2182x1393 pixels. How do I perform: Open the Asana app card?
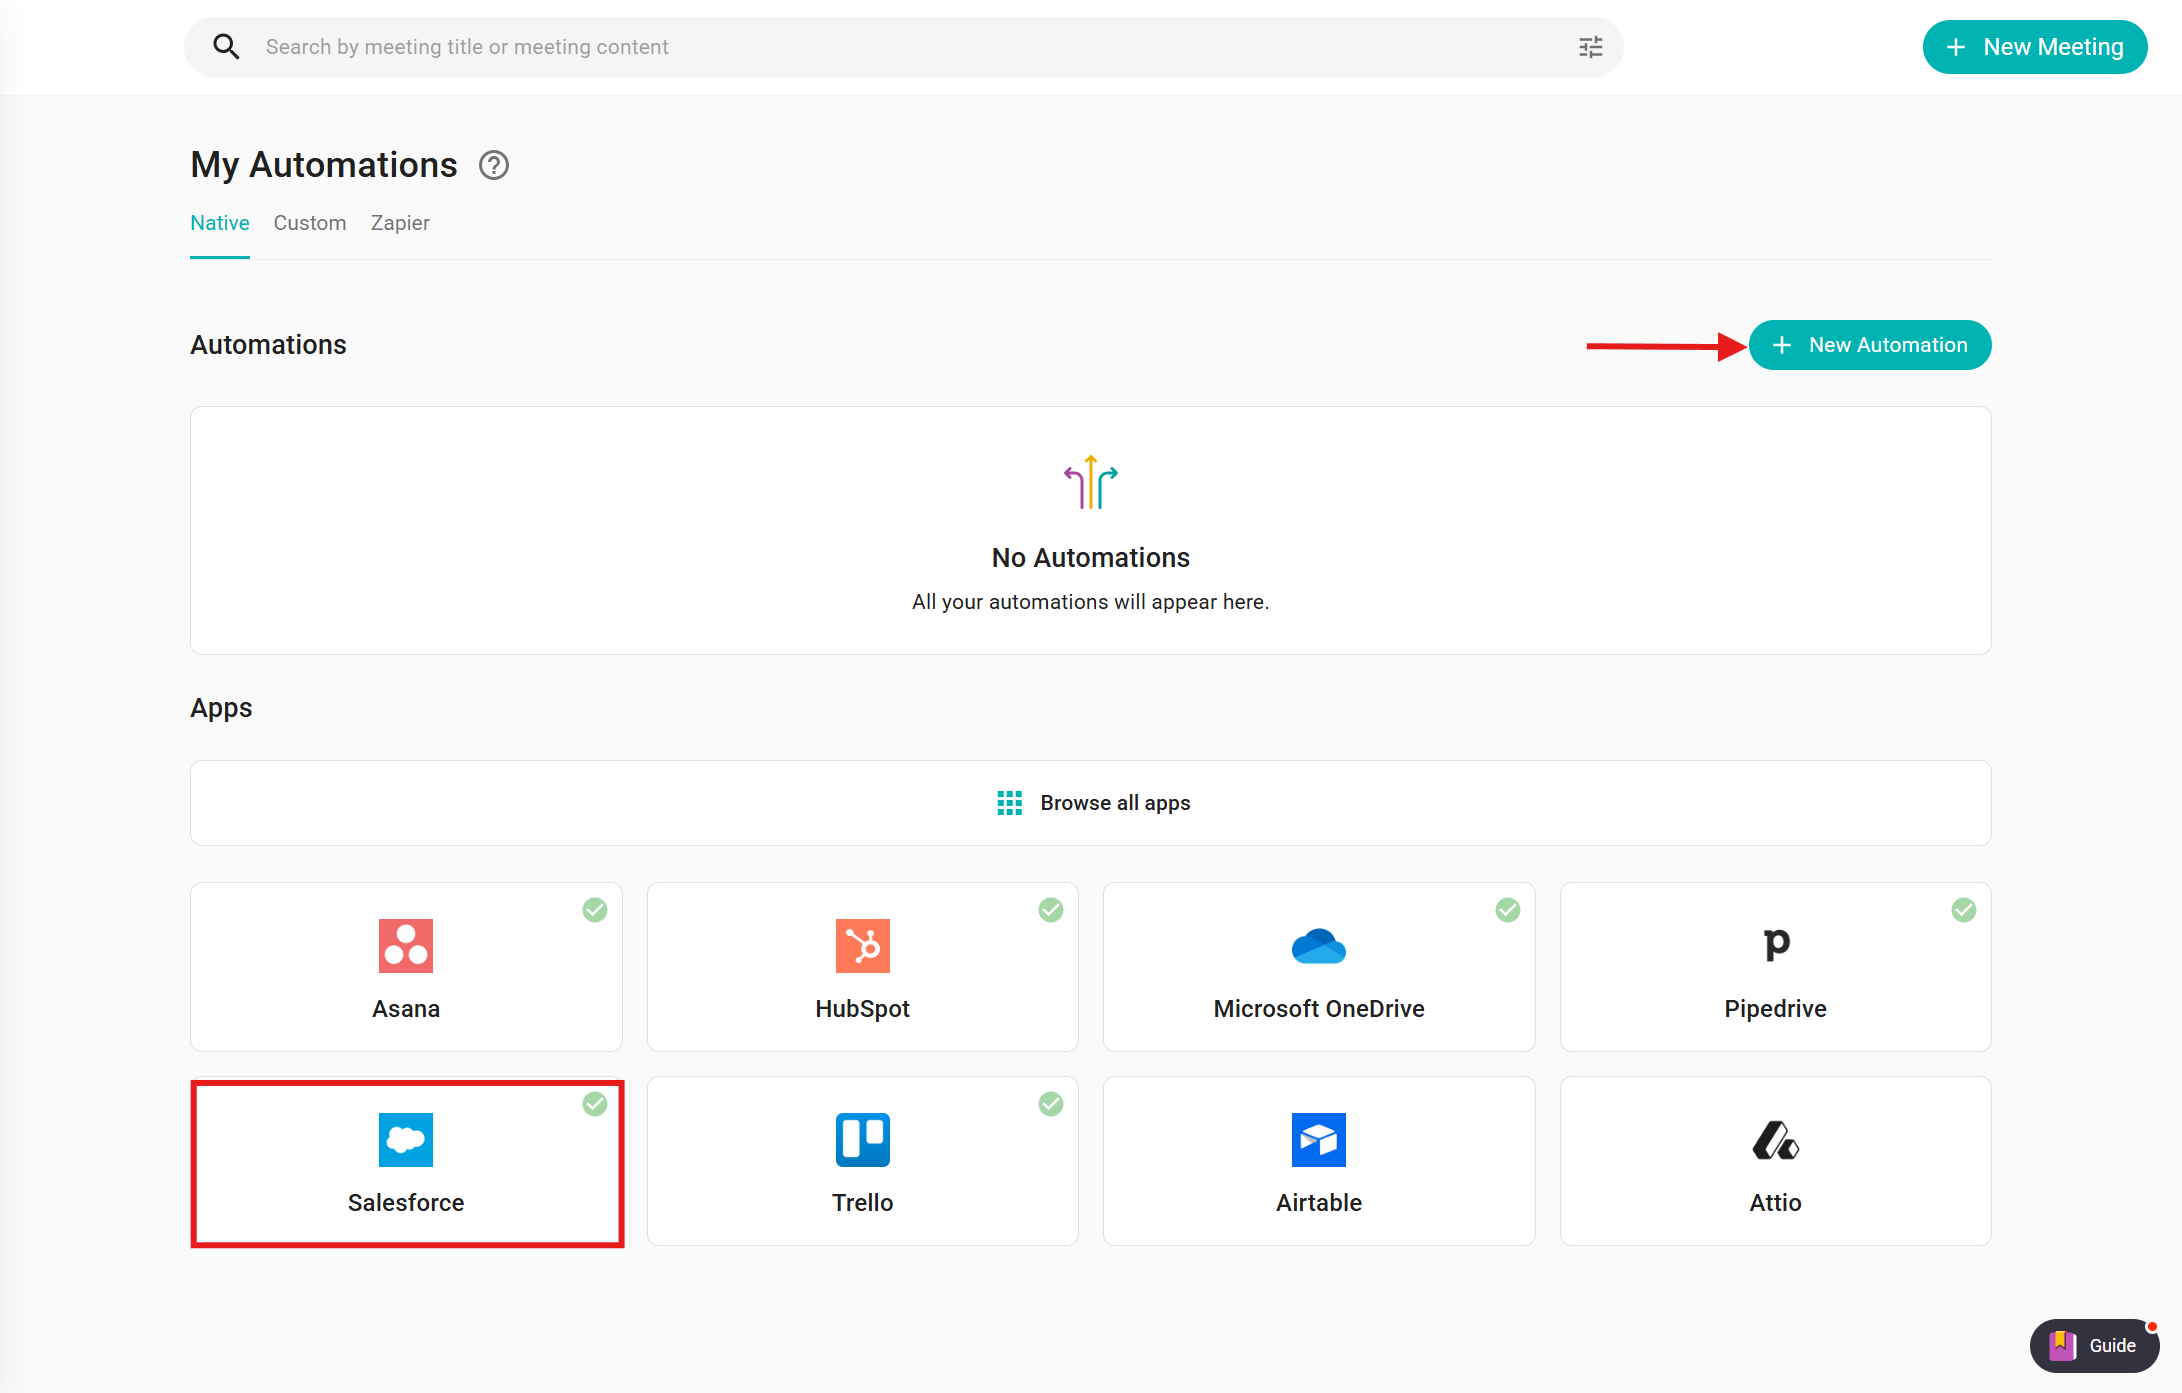[406, 966]
